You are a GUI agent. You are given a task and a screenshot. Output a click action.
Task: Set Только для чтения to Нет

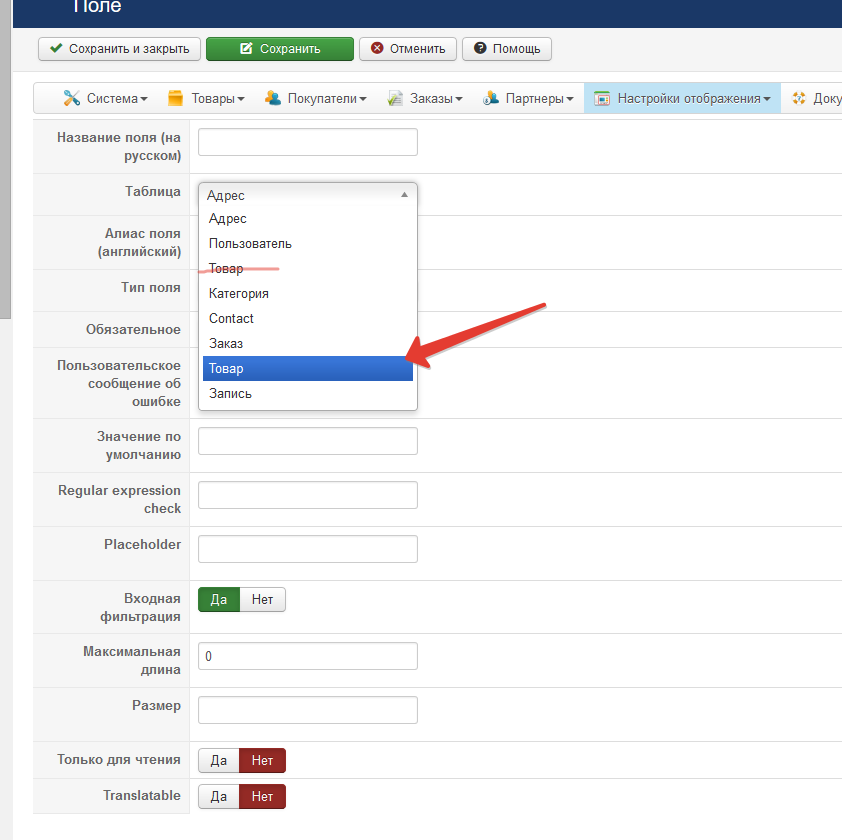tap(263, 761)
